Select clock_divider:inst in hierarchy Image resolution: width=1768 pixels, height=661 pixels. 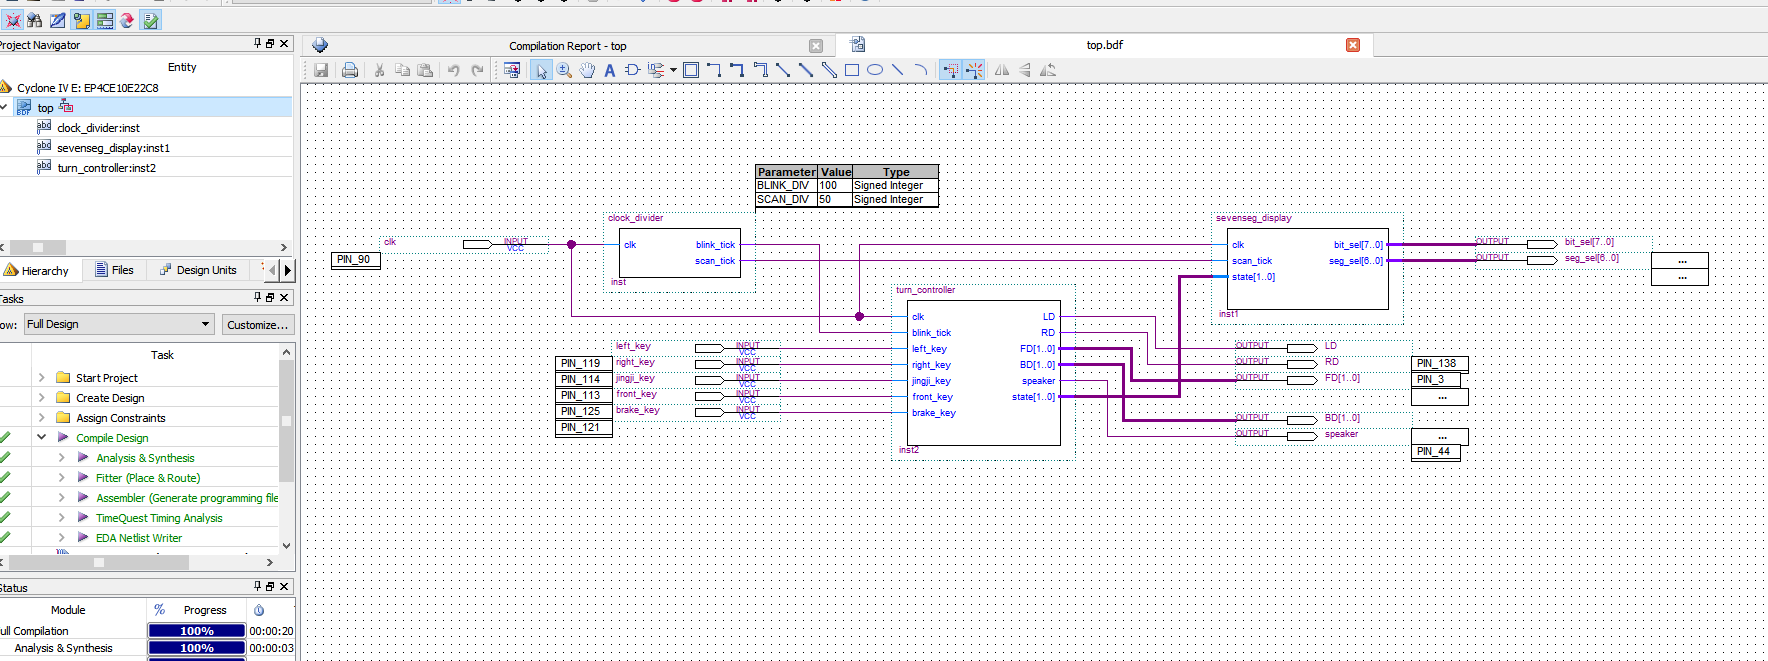coord(98,128)
